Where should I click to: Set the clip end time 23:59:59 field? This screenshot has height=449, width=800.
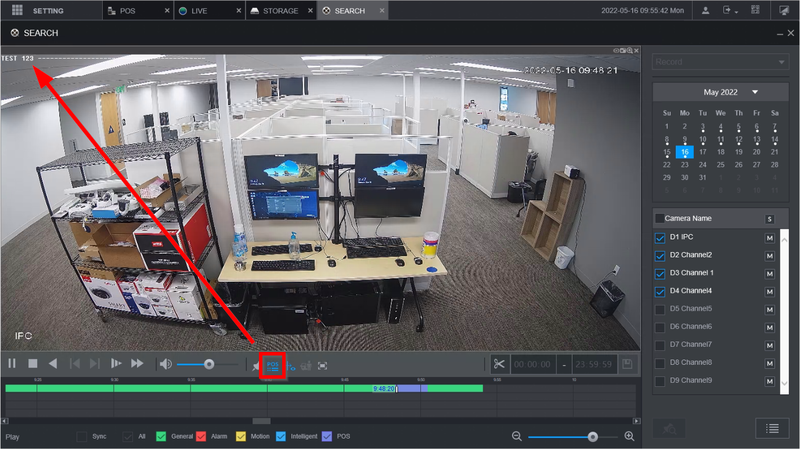(594, 364)
